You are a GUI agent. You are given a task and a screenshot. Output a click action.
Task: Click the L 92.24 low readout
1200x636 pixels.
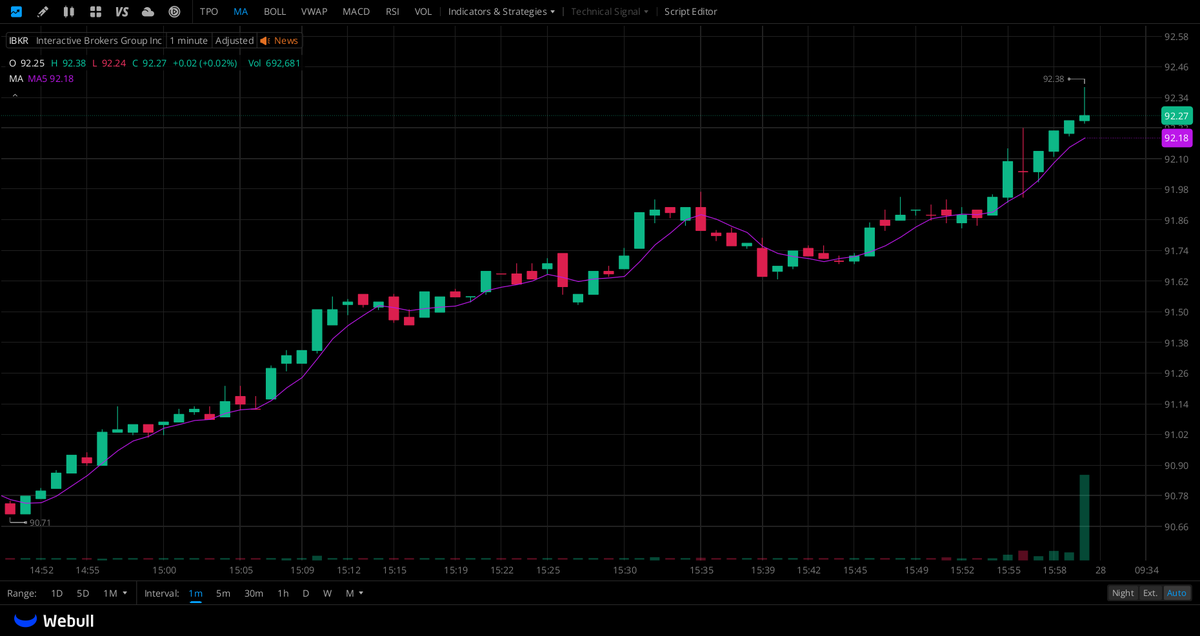pyautogui.click(x=109, y=63)
